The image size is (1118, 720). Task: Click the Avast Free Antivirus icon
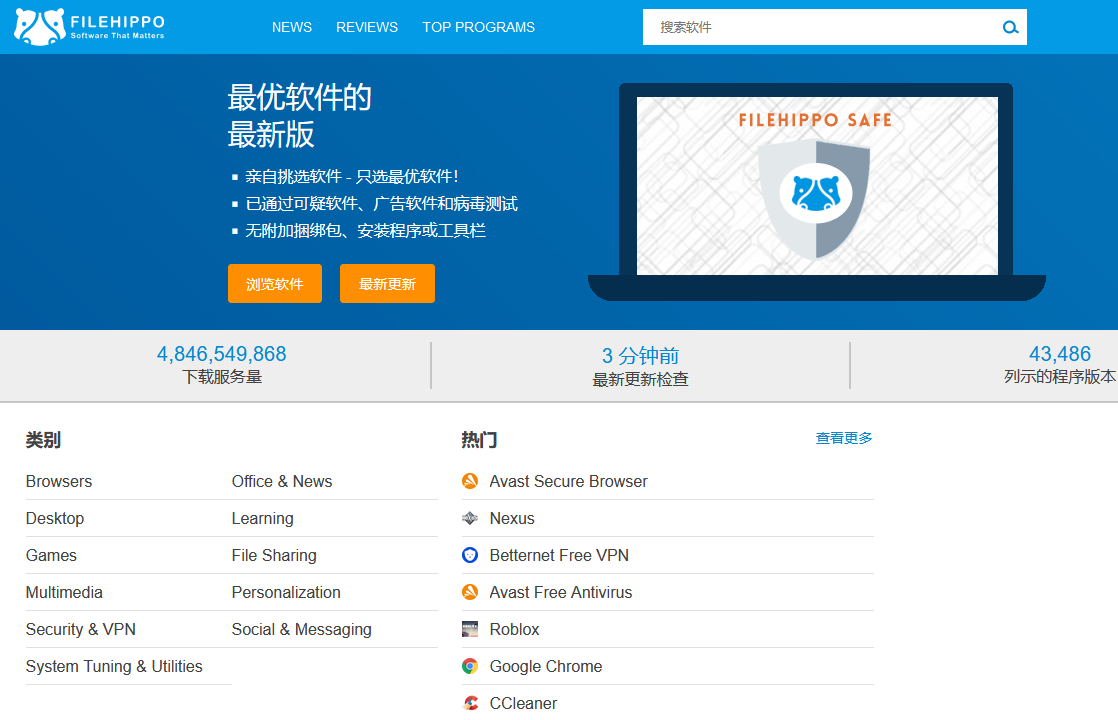470,592
